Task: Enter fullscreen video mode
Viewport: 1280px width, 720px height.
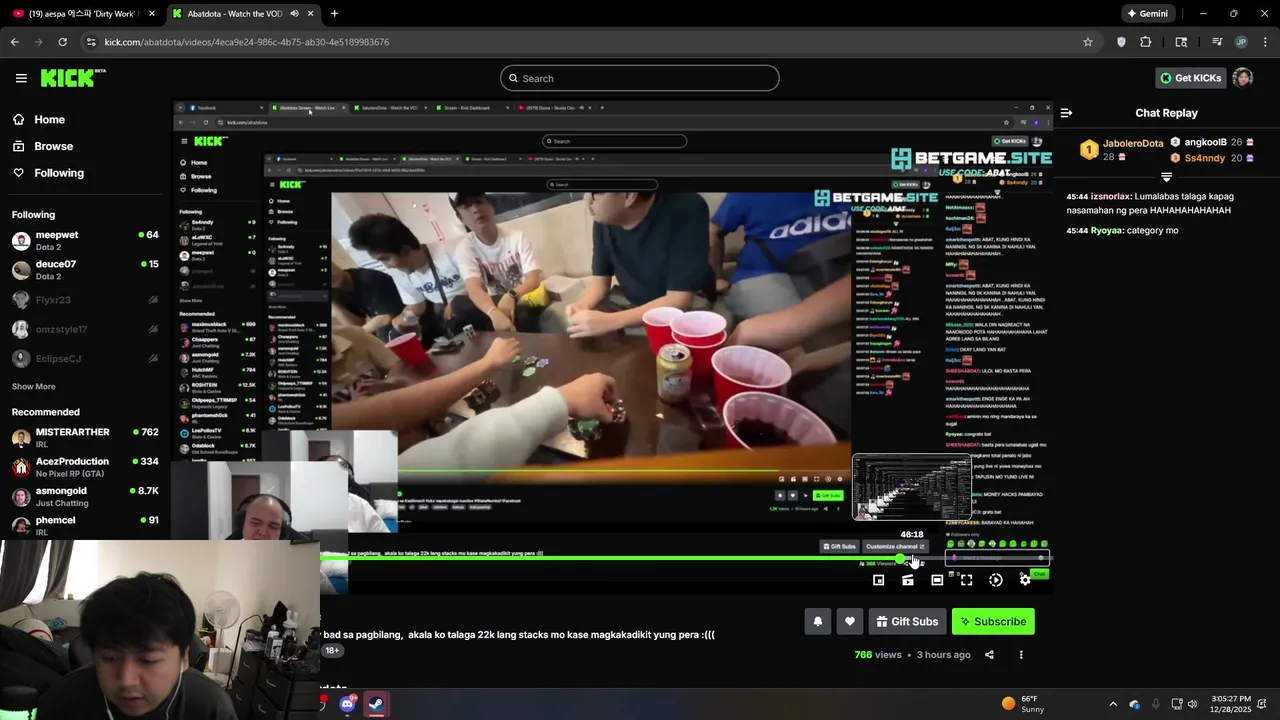Action: 966,580
